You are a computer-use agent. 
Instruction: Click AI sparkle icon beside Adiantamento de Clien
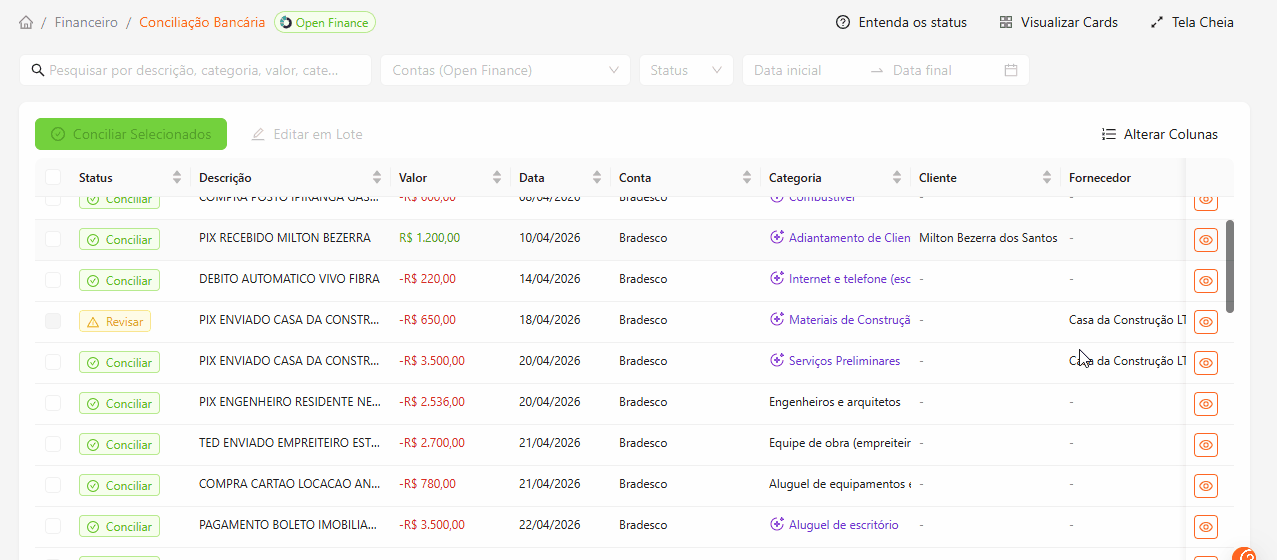(777, 238)
